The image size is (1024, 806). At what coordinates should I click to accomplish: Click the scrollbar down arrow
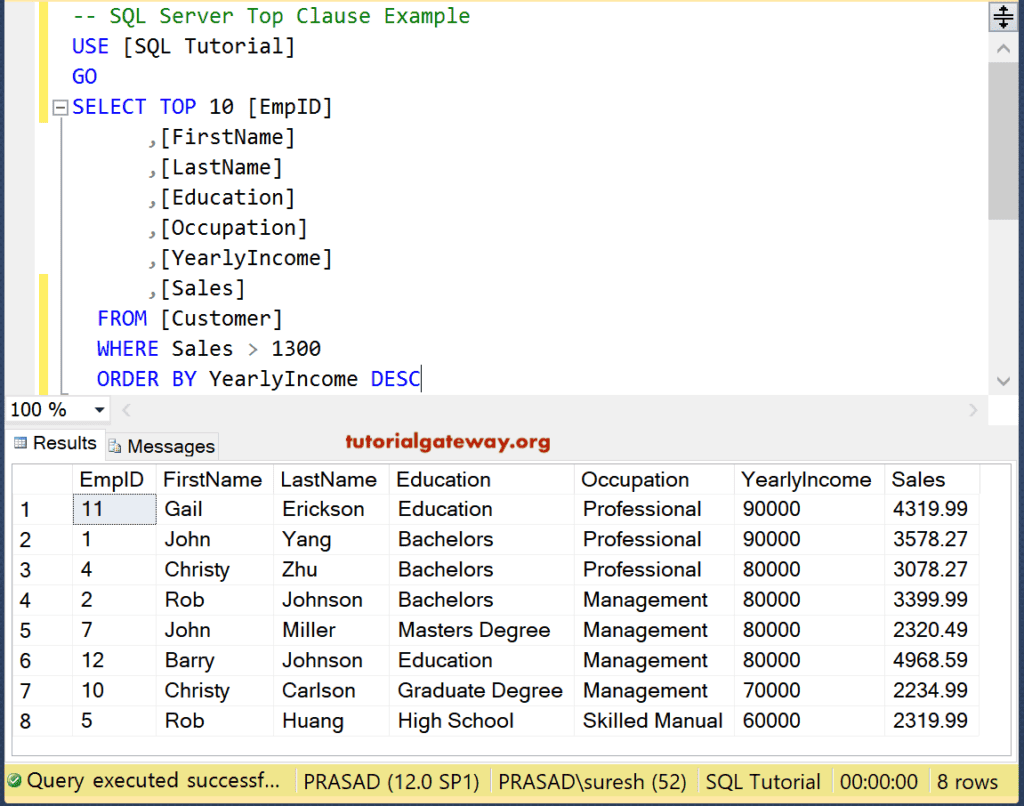(x=1003, y=380)
